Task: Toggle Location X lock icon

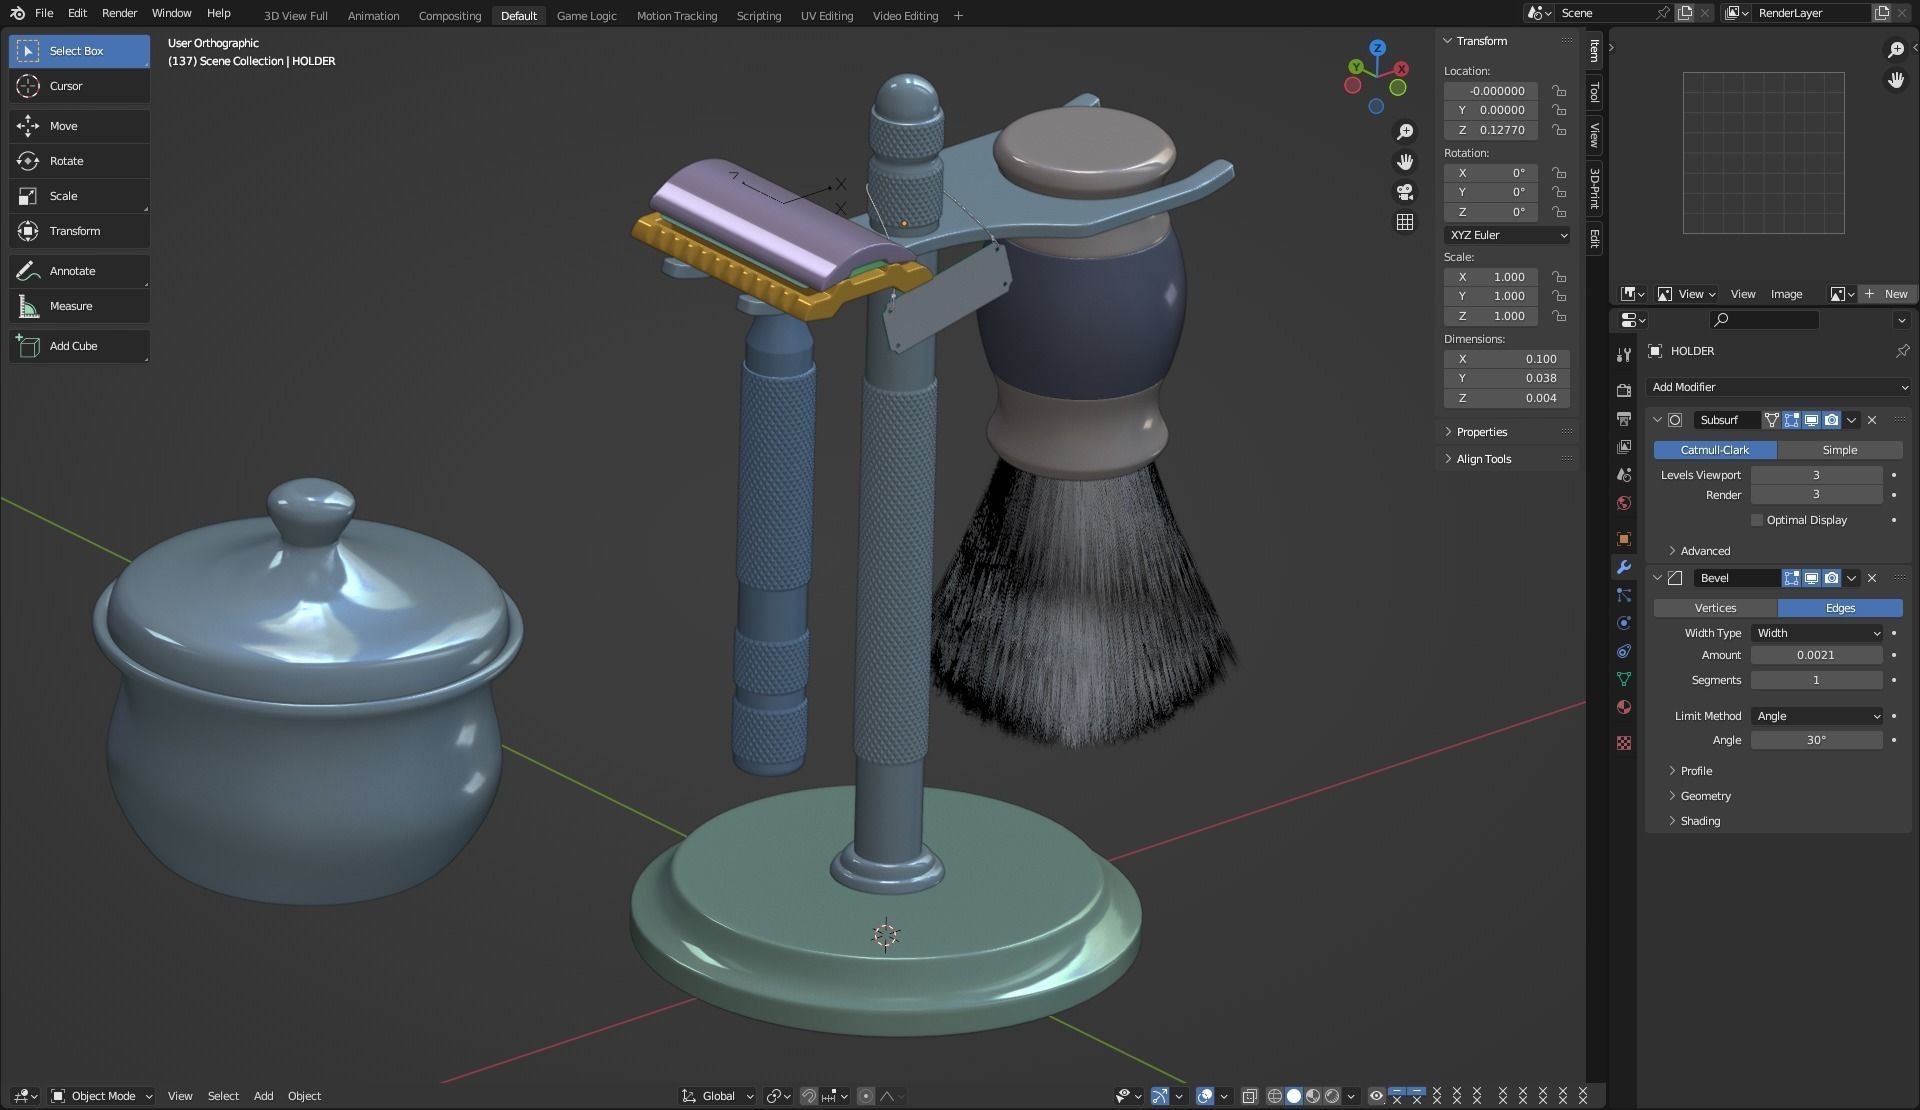Action: pos(1559,91)
